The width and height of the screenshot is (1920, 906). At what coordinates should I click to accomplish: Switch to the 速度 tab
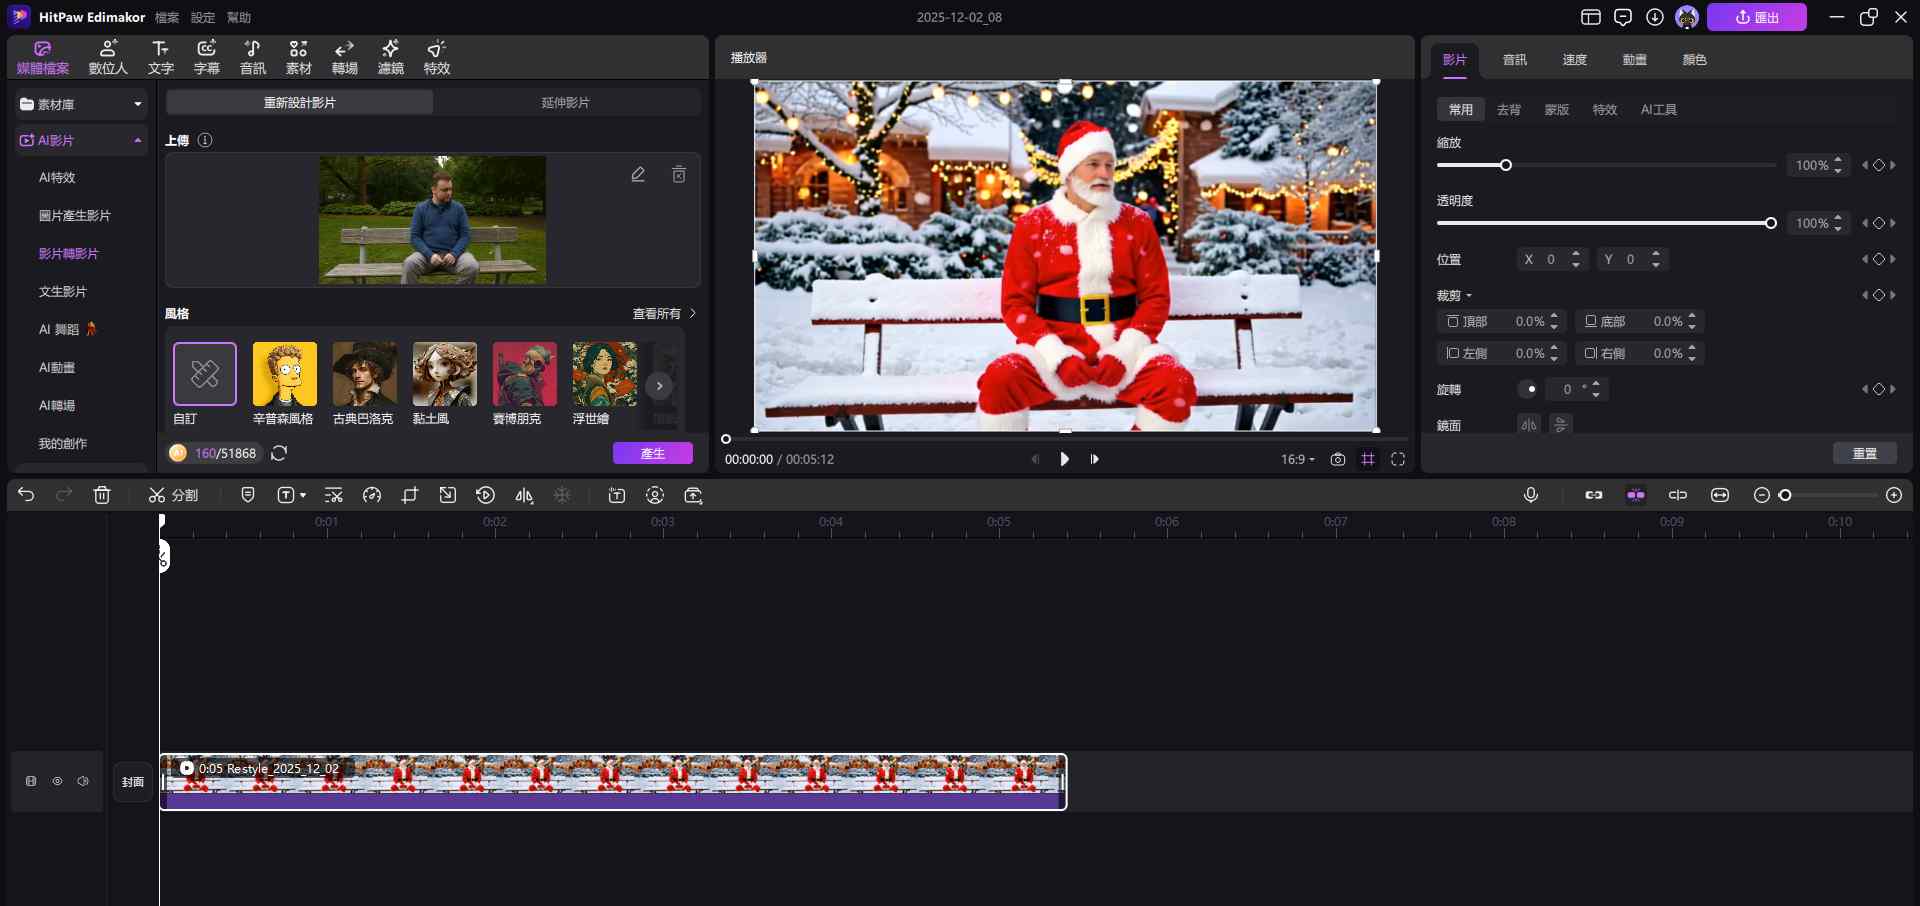(1574, 60)
